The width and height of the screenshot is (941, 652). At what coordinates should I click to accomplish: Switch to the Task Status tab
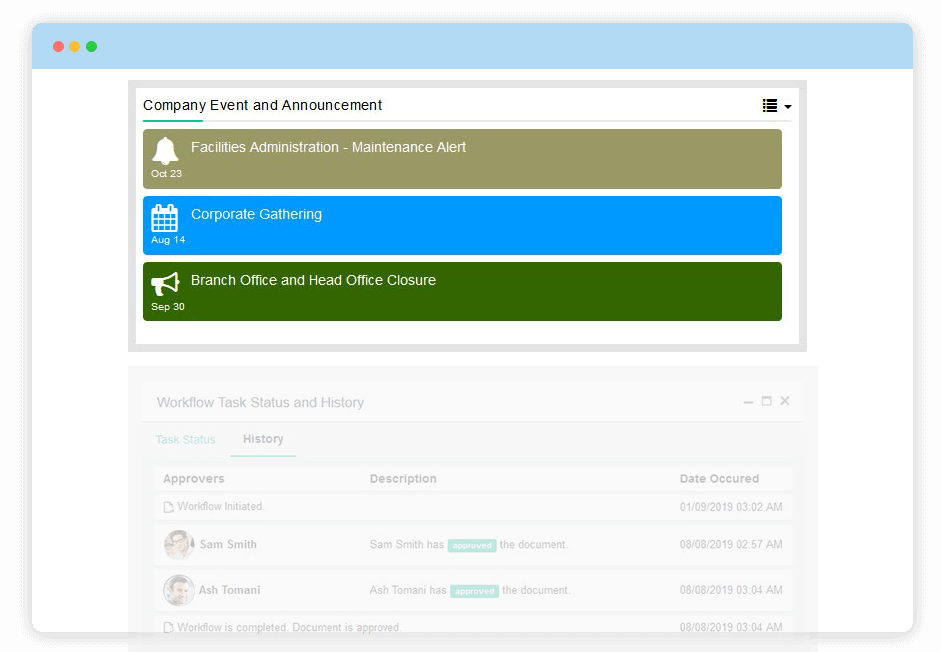(185, 440)
